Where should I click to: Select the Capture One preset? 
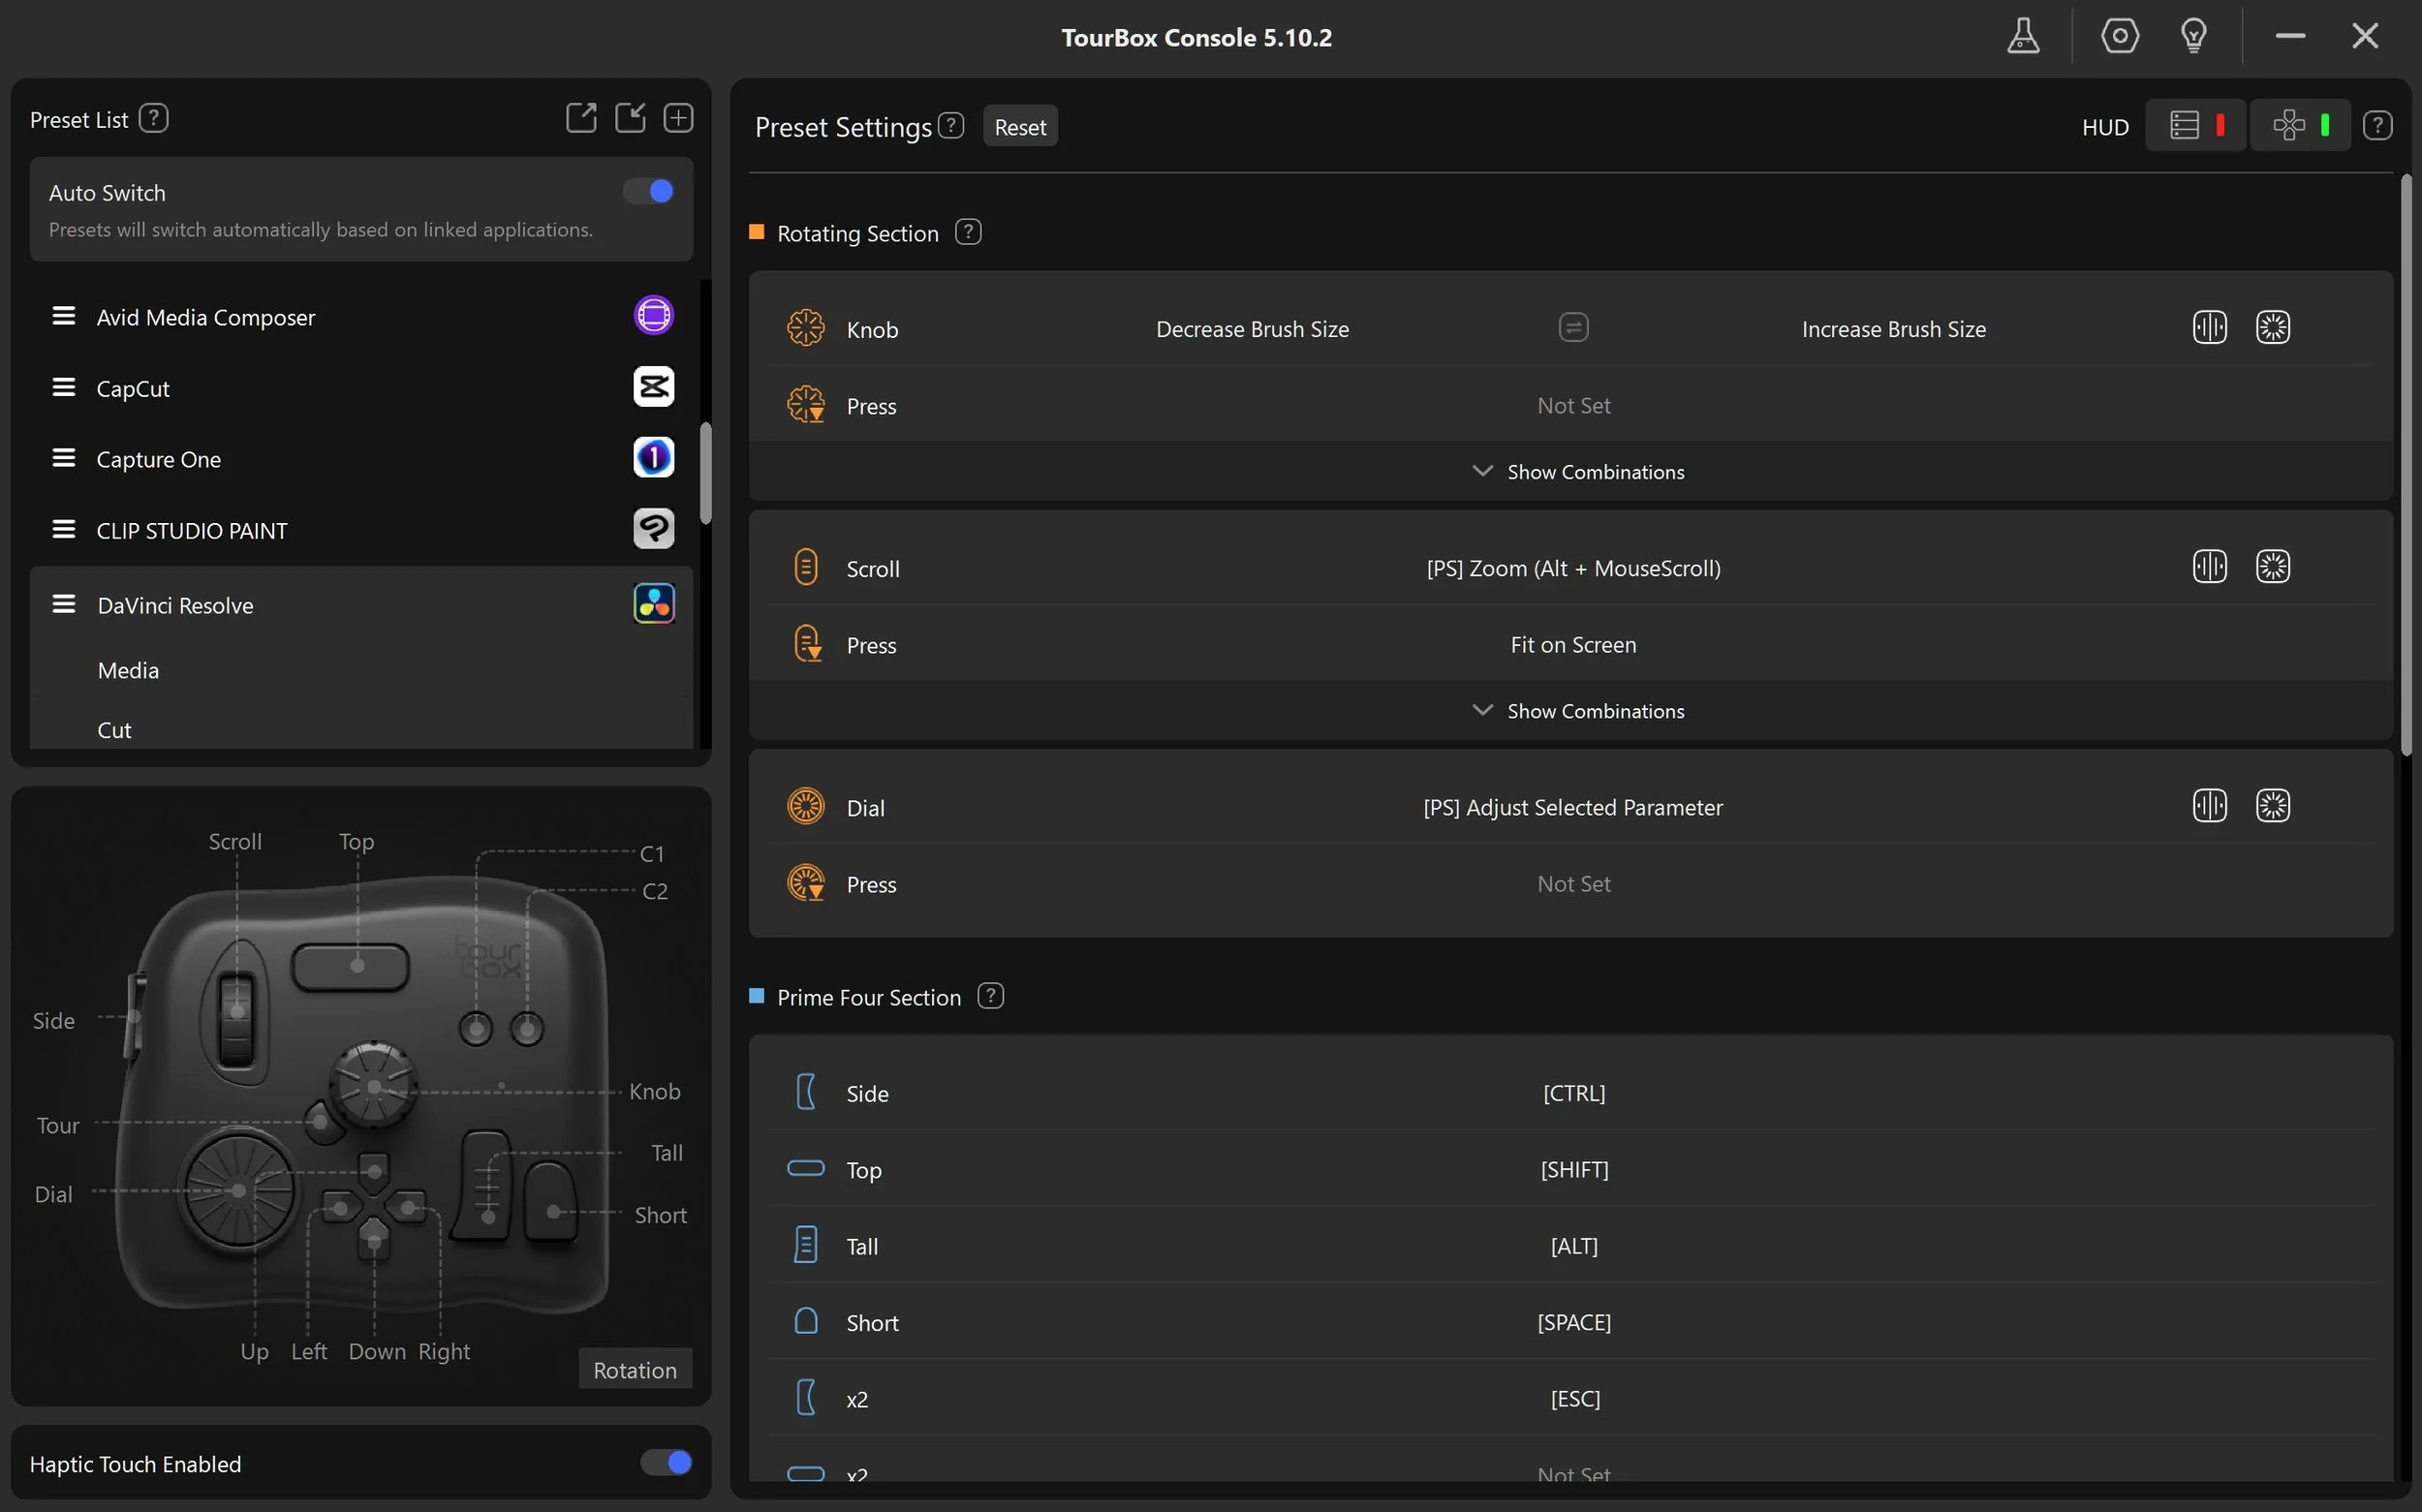point(158,459)
